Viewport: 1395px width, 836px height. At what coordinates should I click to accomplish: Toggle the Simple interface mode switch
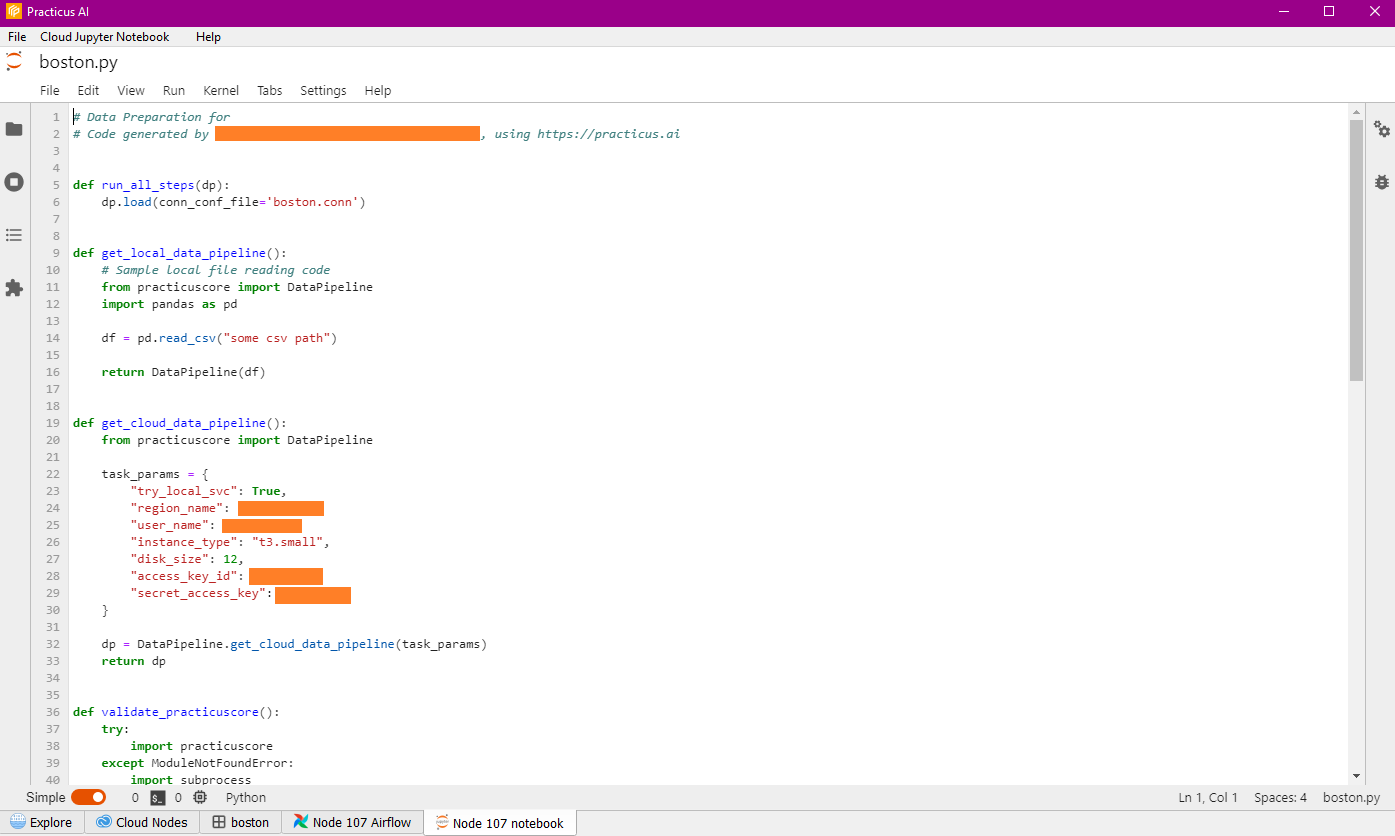(x=88, y=798)
